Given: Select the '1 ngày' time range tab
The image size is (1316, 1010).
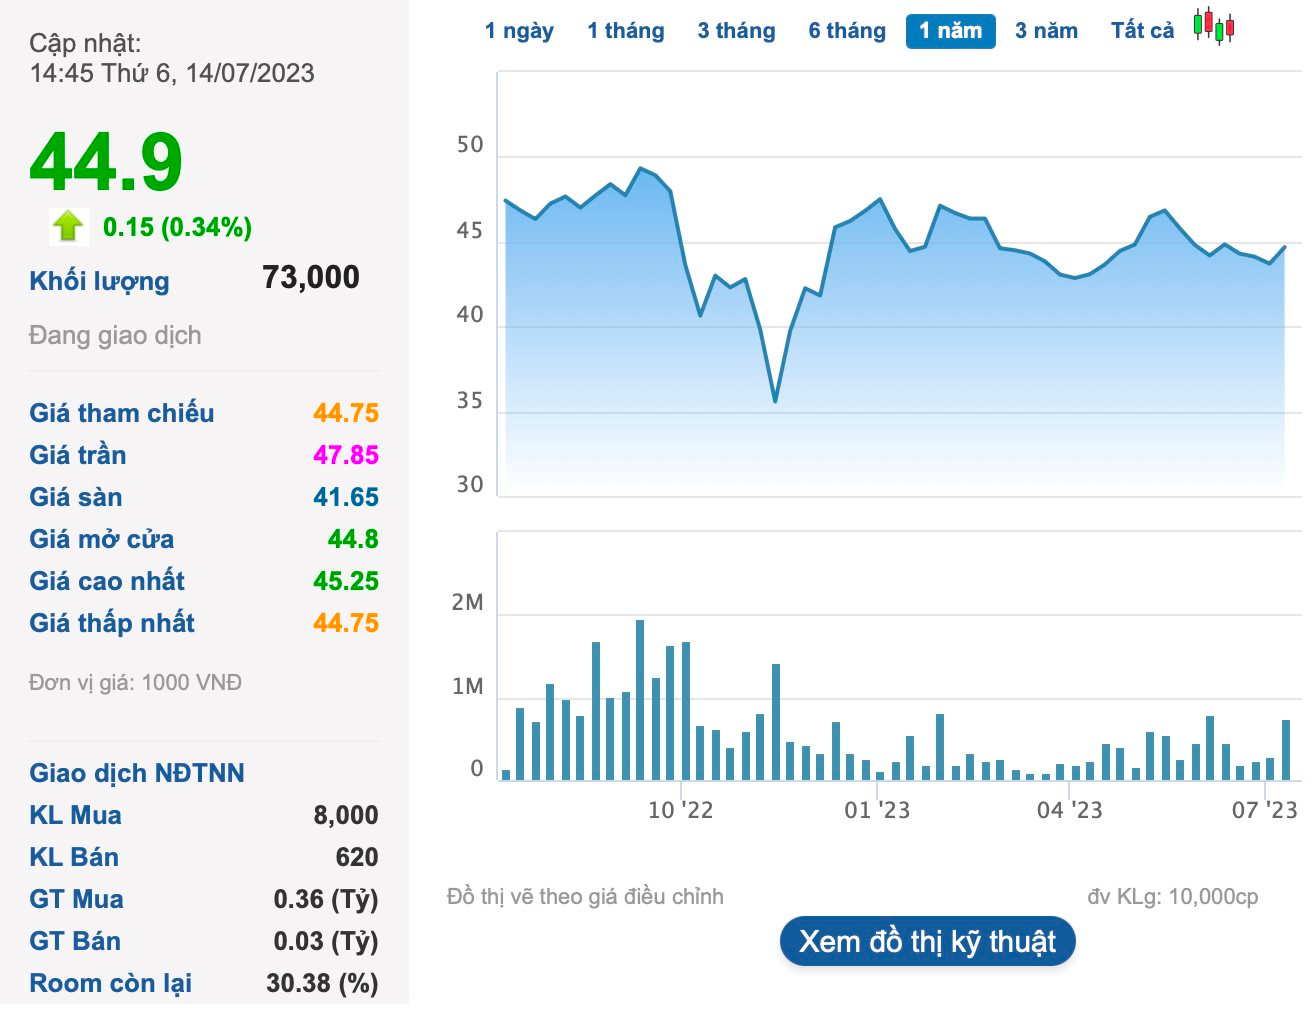Looking at the screenshot, I should pyautogui.click(x=519, y=31).
